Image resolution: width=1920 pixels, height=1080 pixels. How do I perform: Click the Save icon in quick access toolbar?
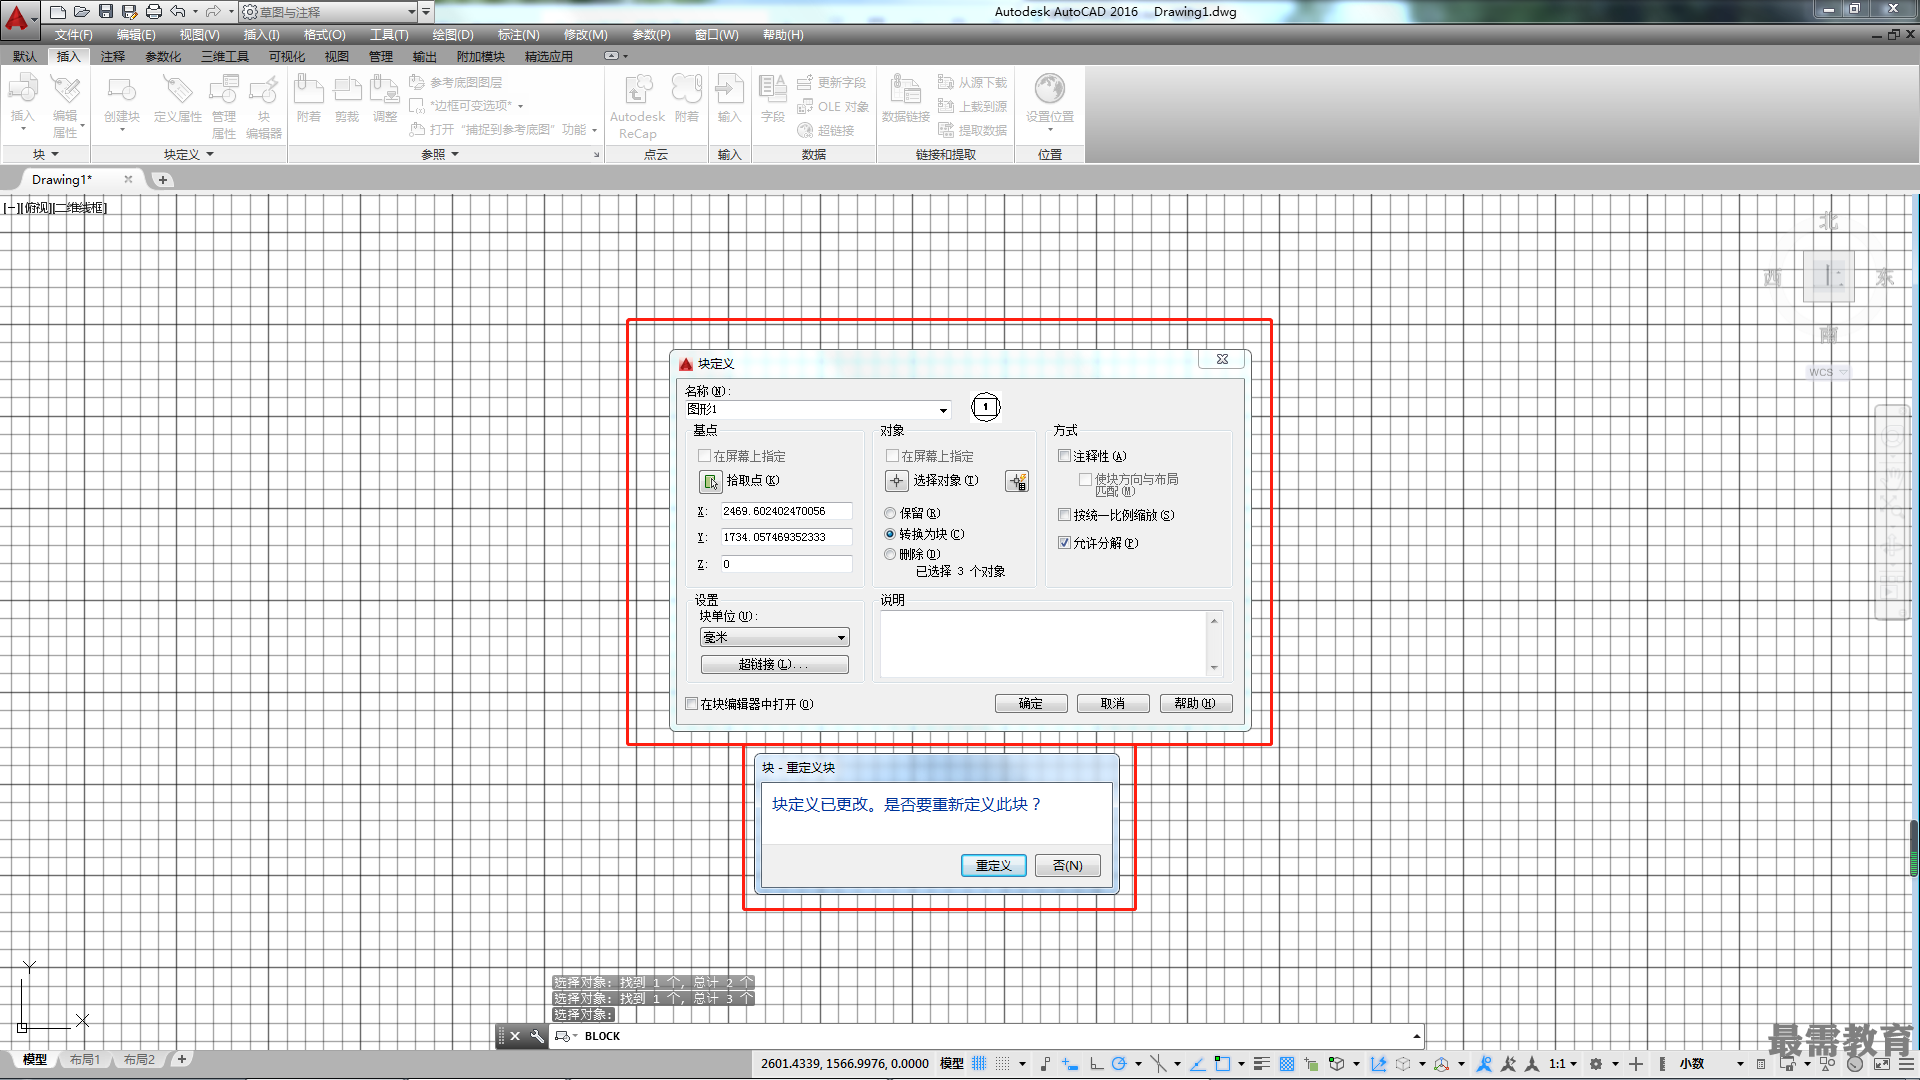tap(105, 12)
